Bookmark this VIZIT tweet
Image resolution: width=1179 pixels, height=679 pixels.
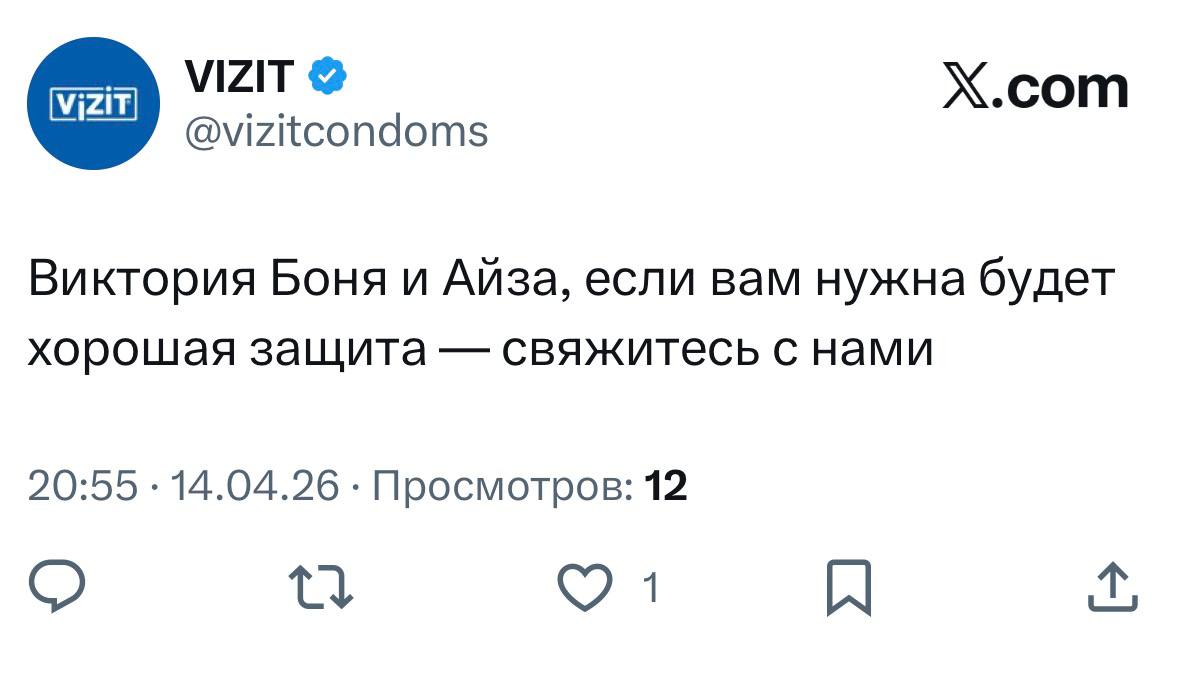[x=850, y=587]
